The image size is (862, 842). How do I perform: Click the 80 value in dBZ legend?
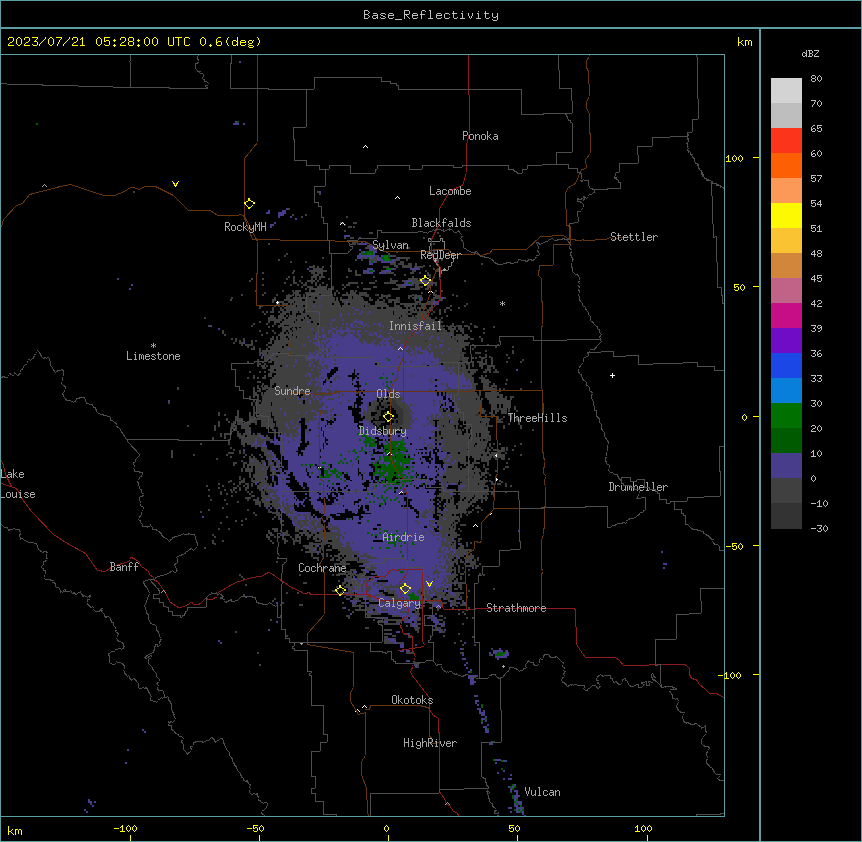point(816,79)
